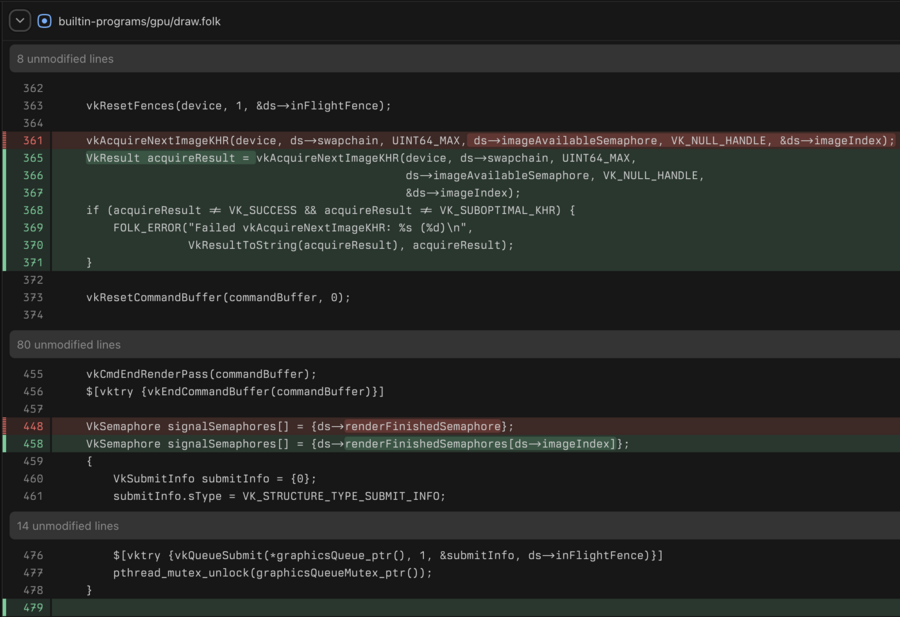The height and width of the screenshot is (617, 900).
Task: Click the vkResetFences(device, 1, ...) line
Action: [238, 106]
